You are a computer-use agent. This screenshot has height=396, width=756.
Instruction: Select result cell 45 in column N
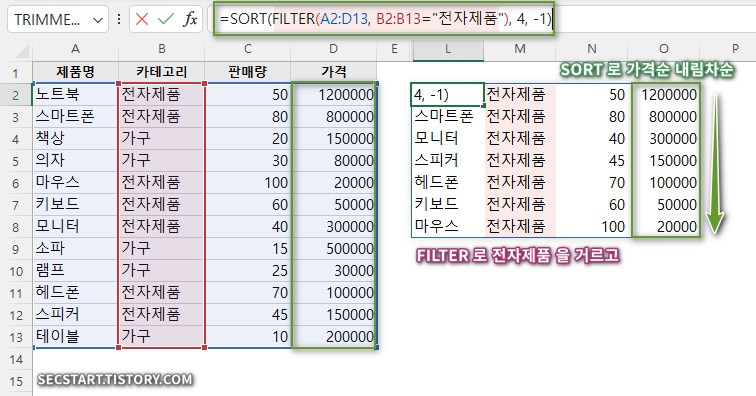[592, 161]
